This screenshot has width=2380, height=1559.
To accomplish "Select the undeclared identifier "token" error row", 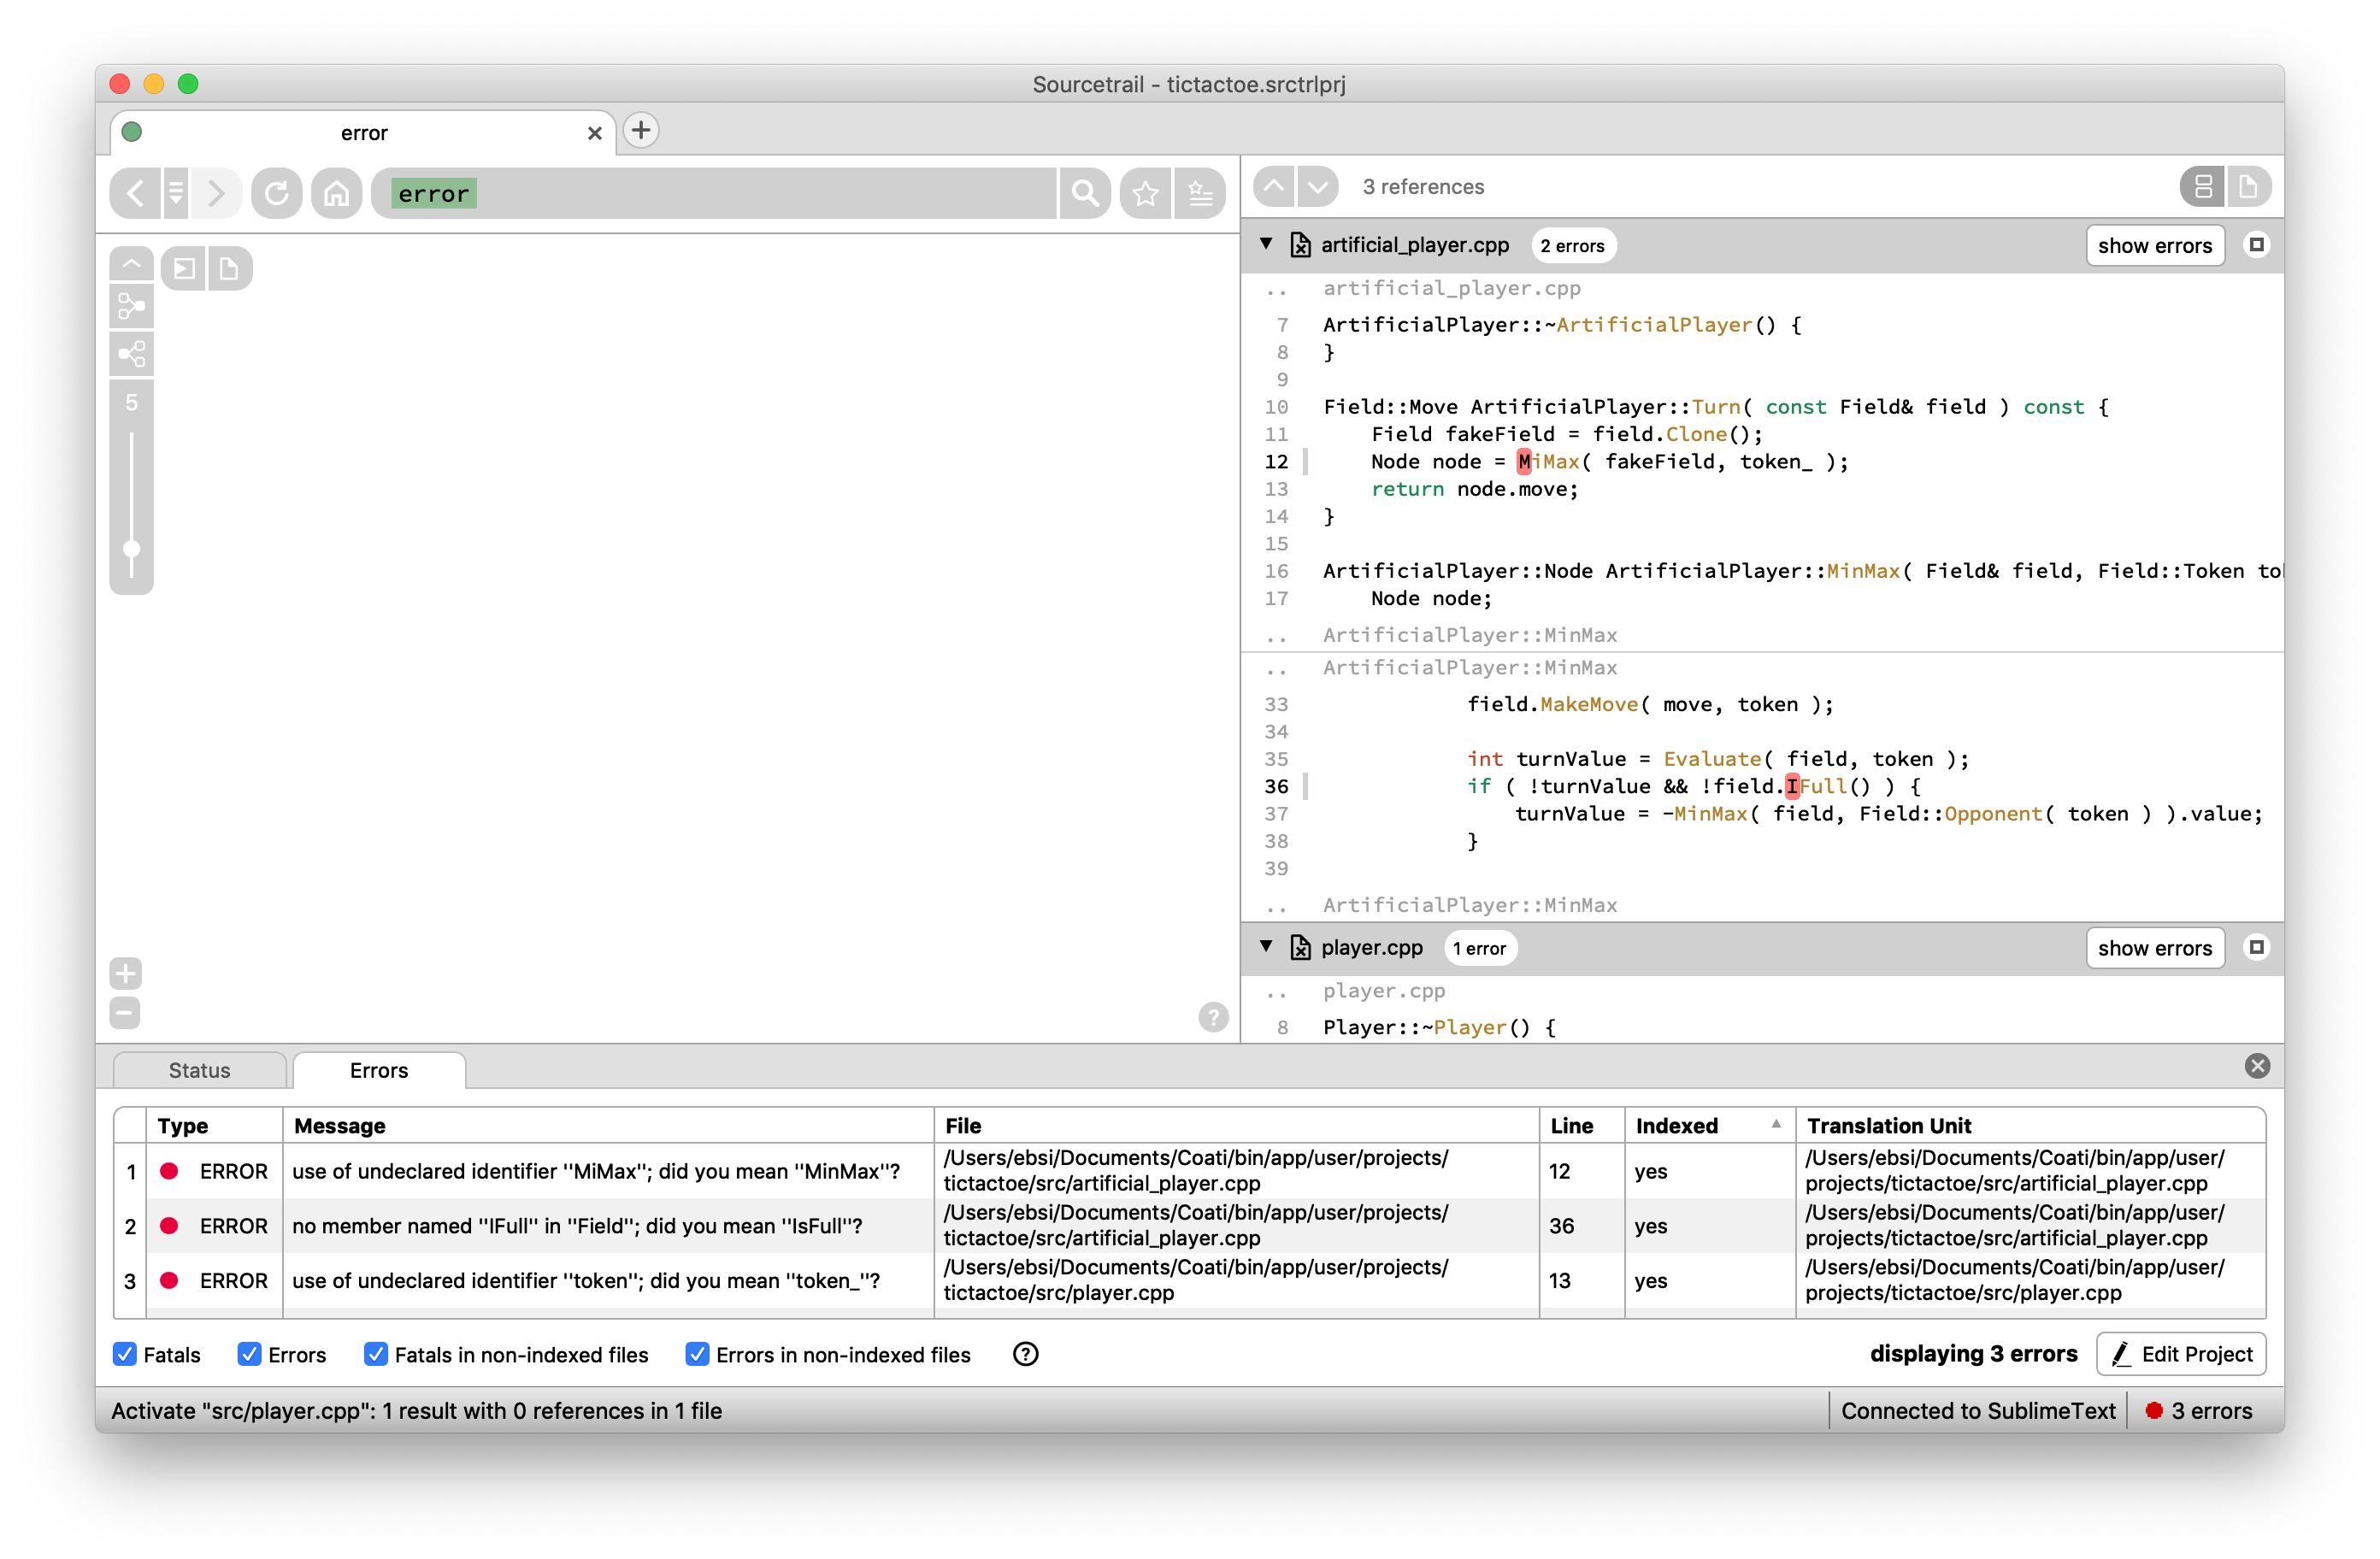I will (x=1190, y=1281).
